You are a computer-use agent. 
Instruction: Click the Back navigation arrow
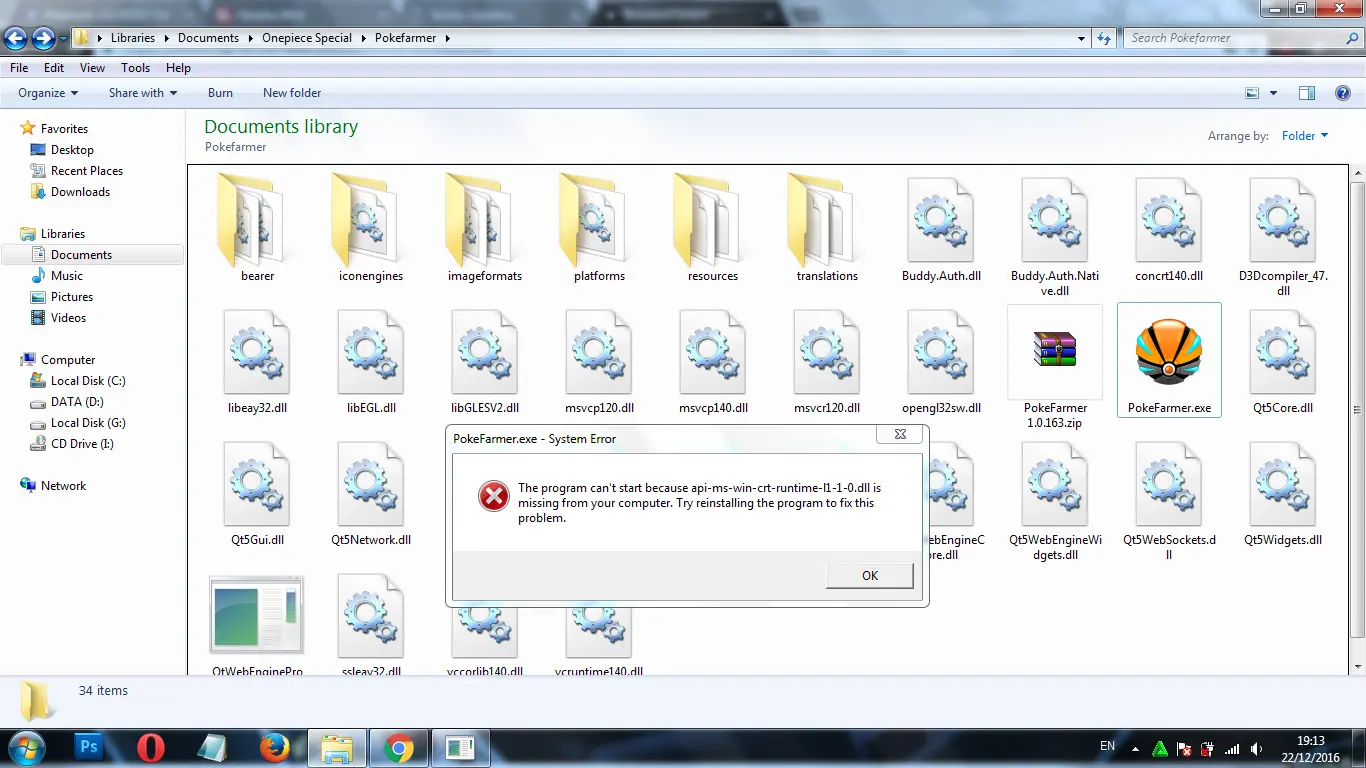(15, 39)
